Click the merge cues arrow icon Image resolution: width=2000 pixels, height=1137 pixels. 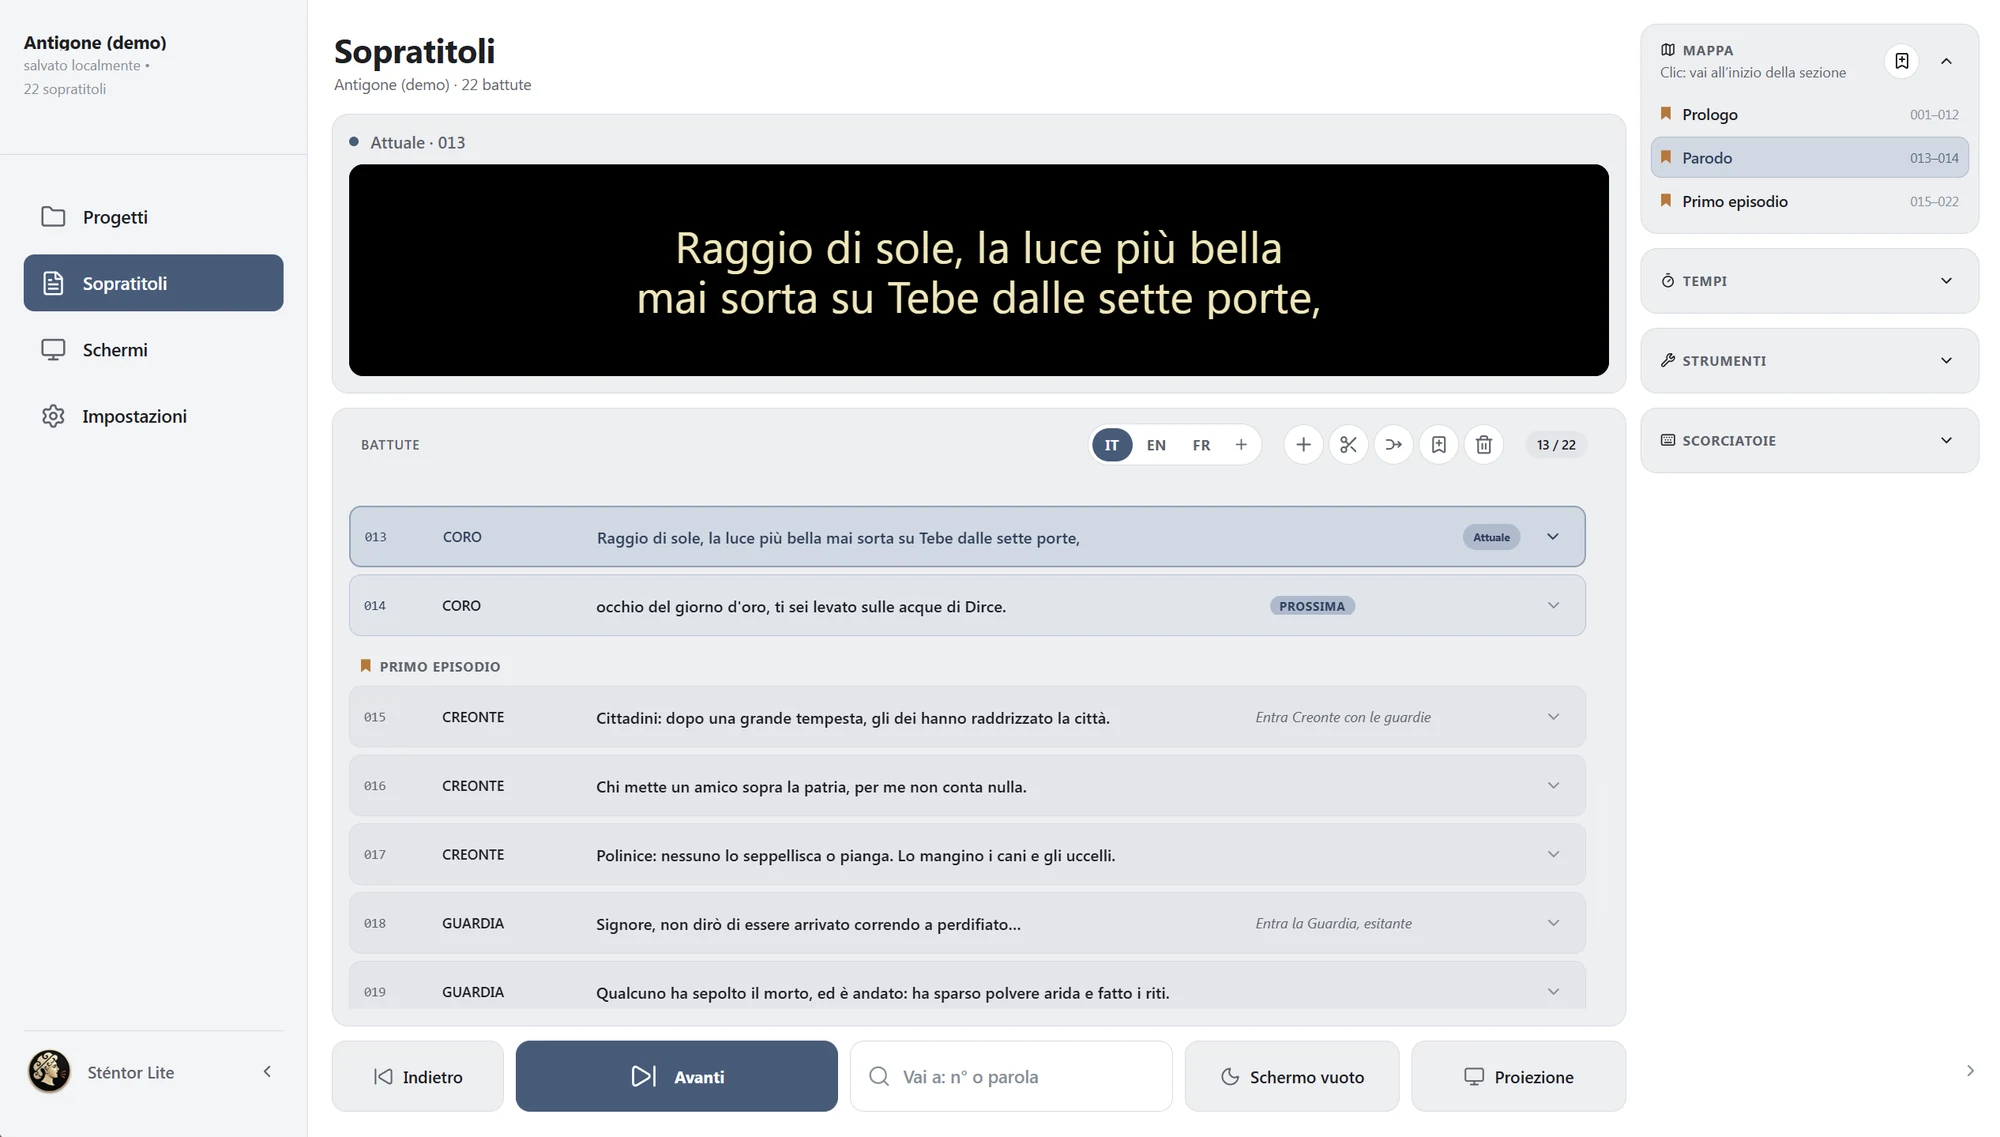pyautogui.click(x=1393, y=445)
